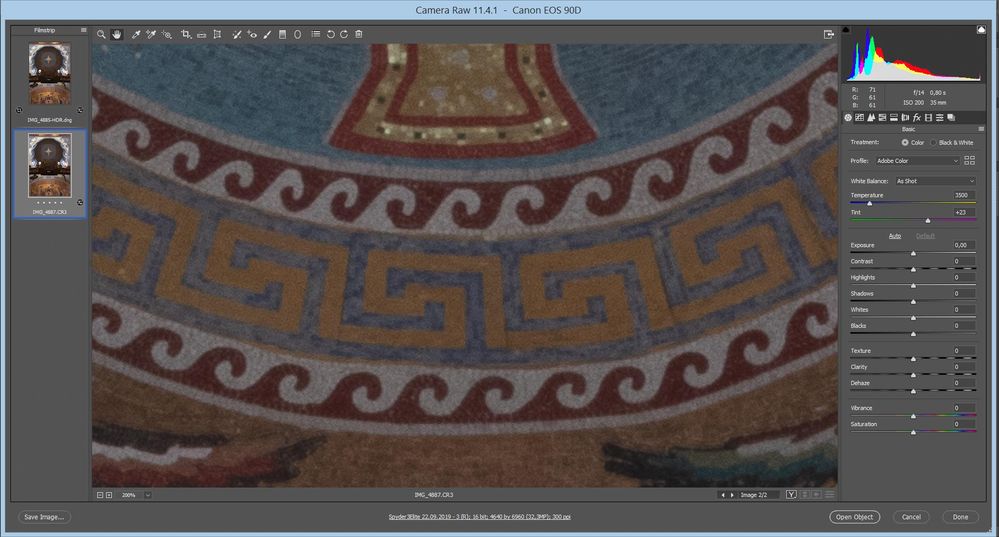The height and width of the screenshot is (537, 999).
Task: Select the White Balance eyedropper tool
Action: 136,34
